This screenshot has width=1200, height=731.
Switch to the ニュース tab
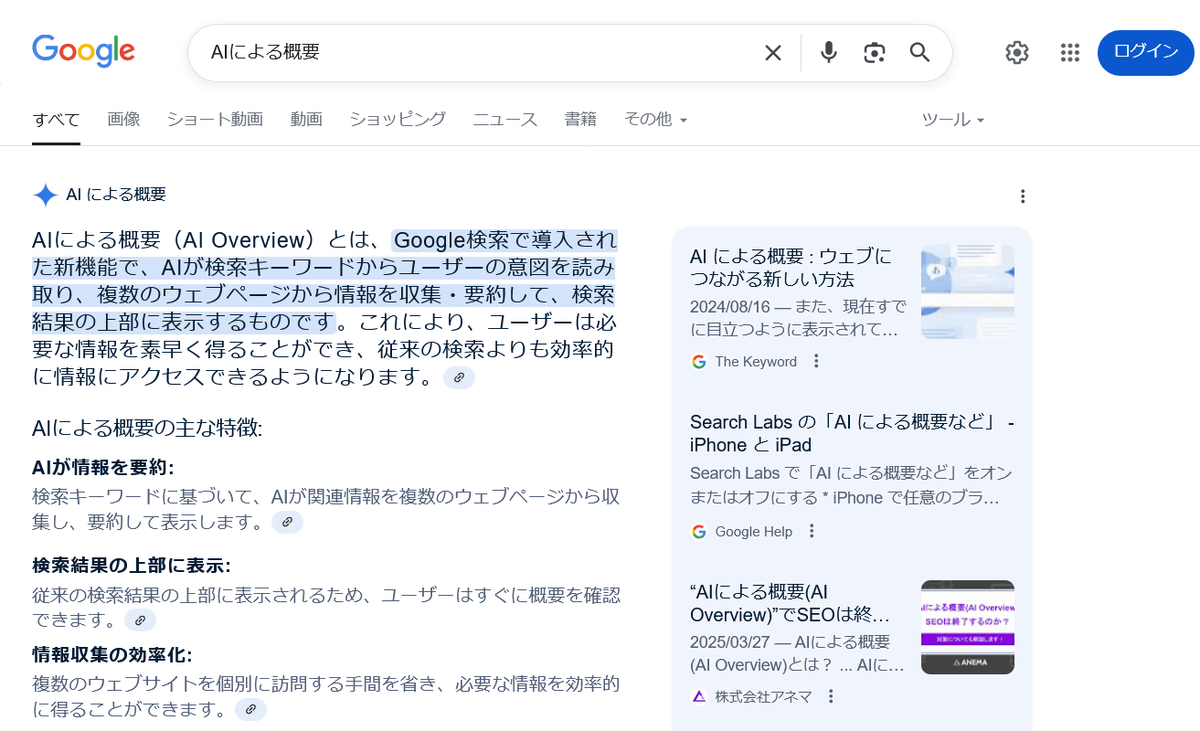tap(505, 119)
